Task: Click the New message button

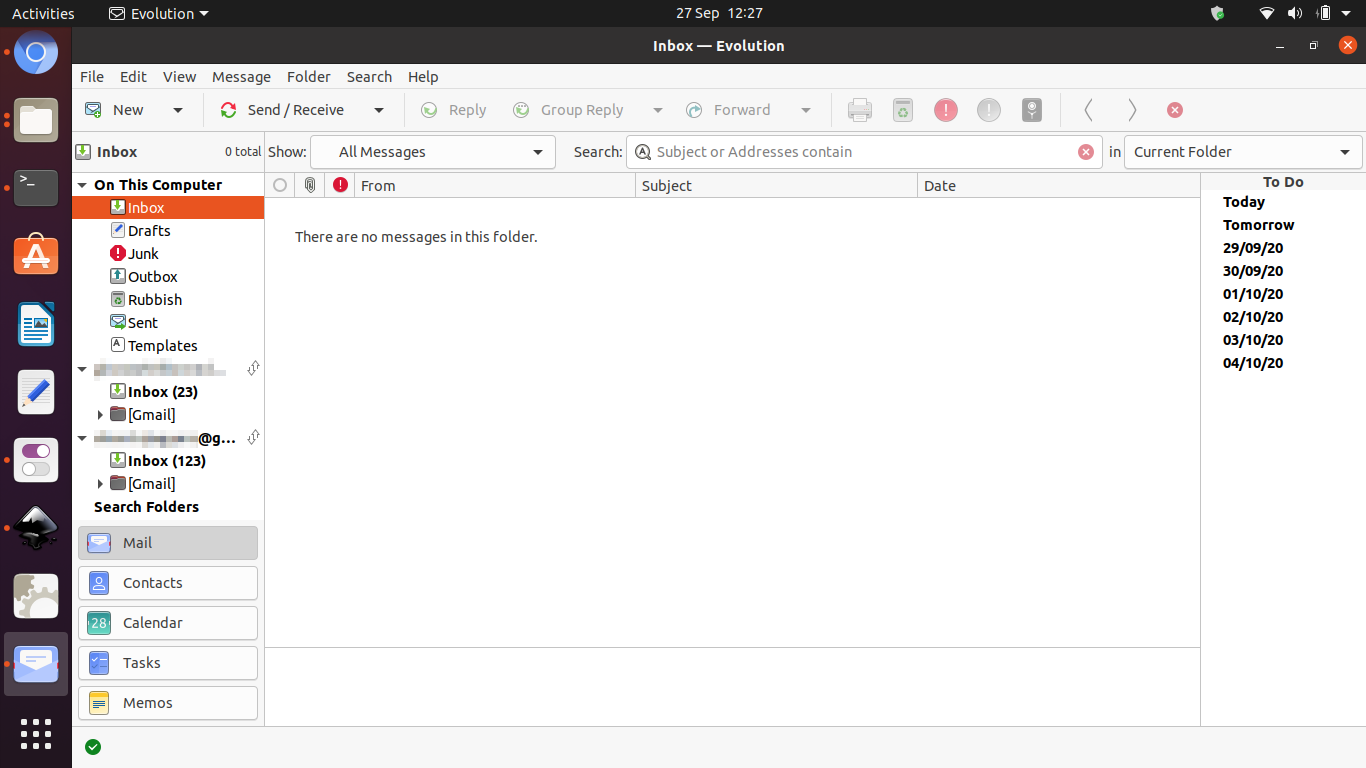Action: point(113,110)
